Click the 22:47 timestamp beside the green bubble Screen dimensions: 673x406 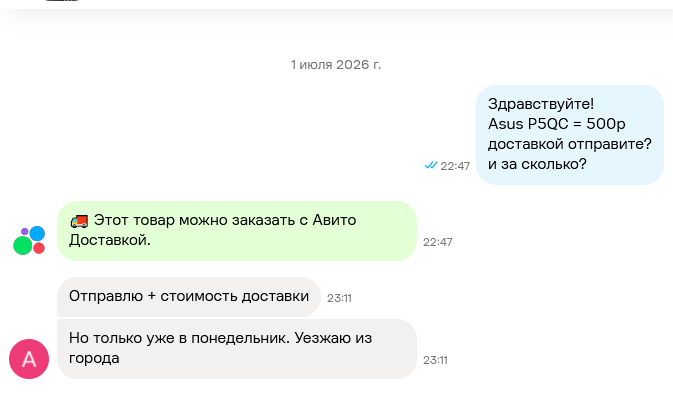(x=437, y=242)
